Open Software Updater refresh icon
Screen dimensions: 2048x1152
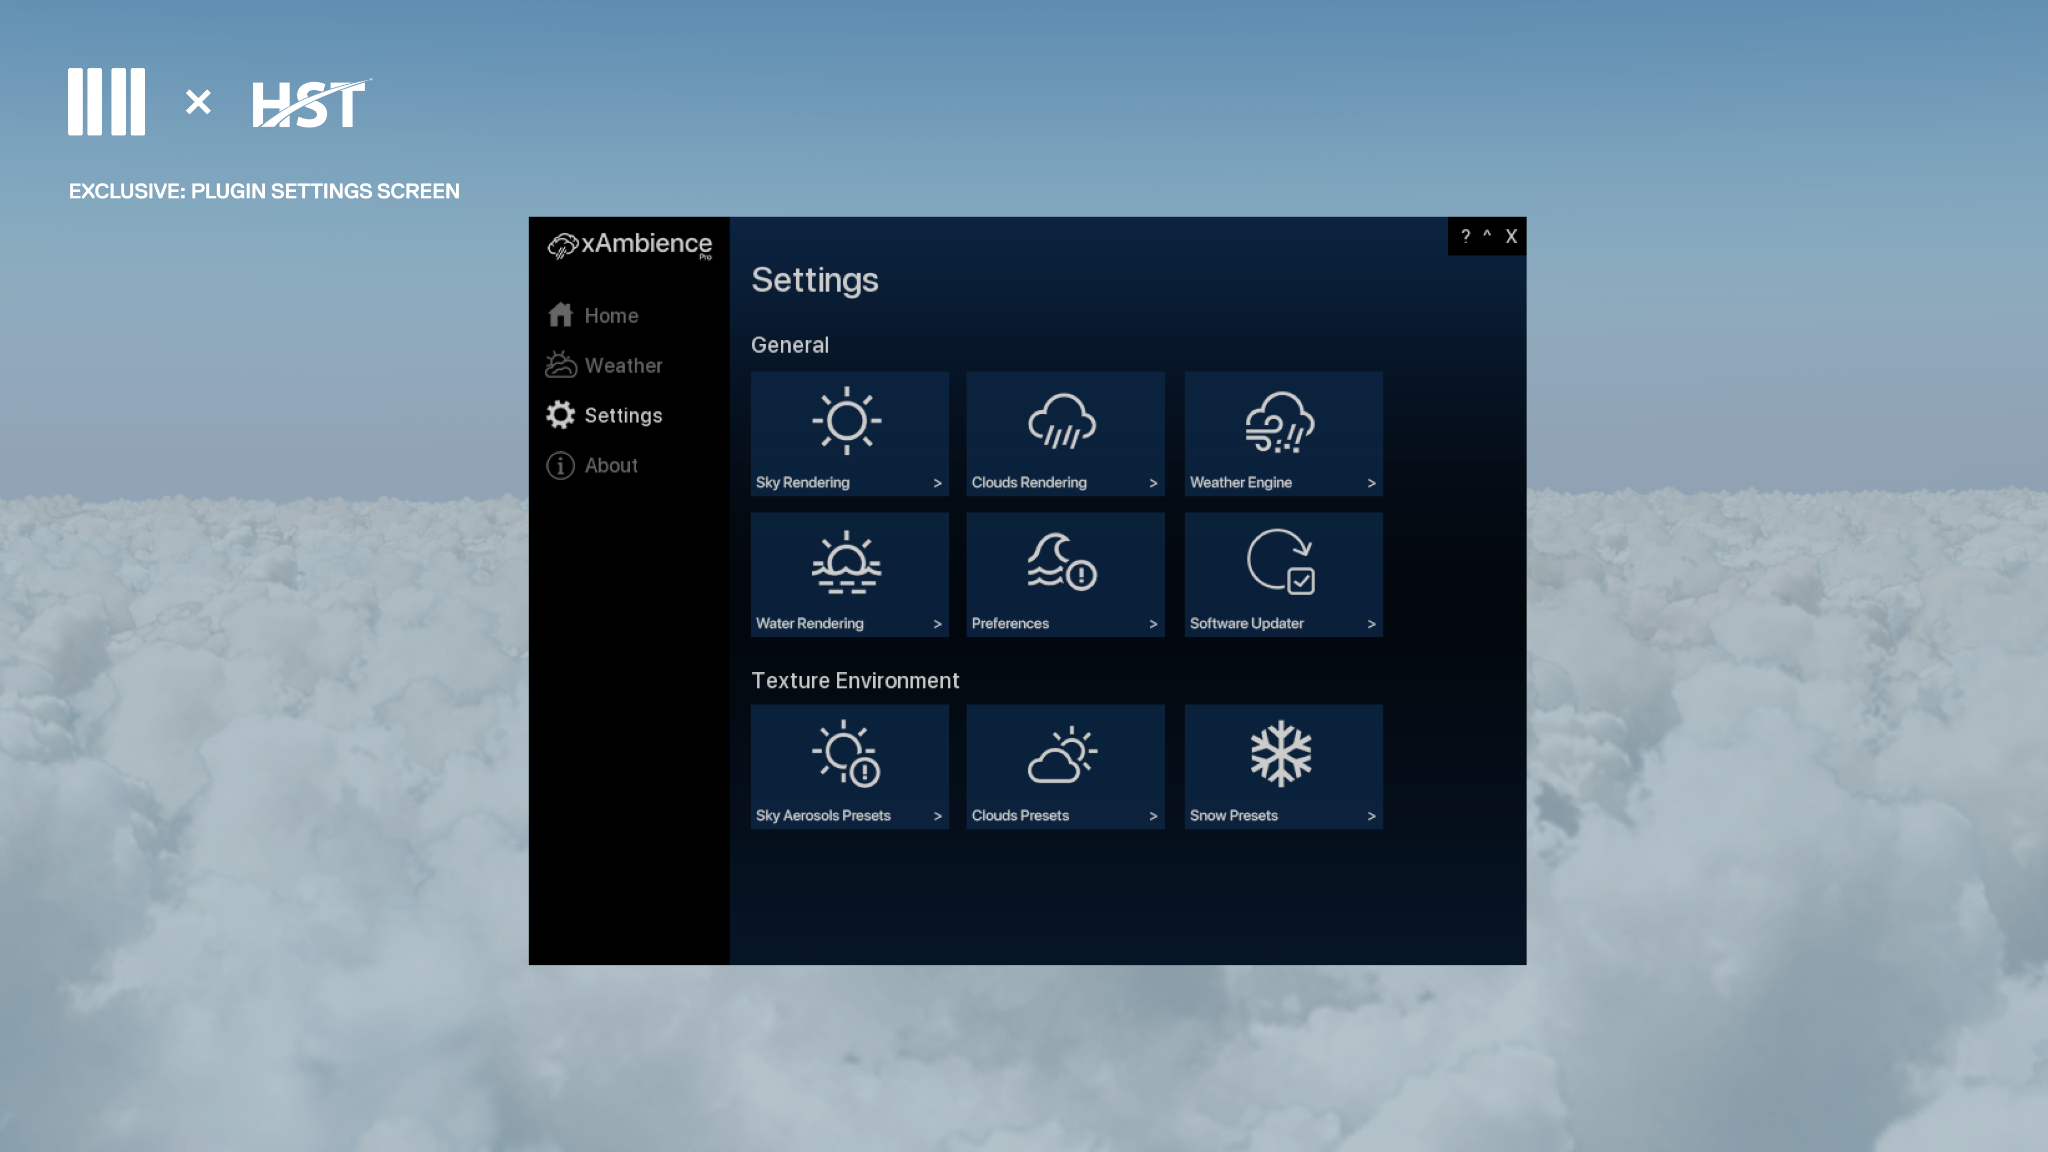(1280, 562)
